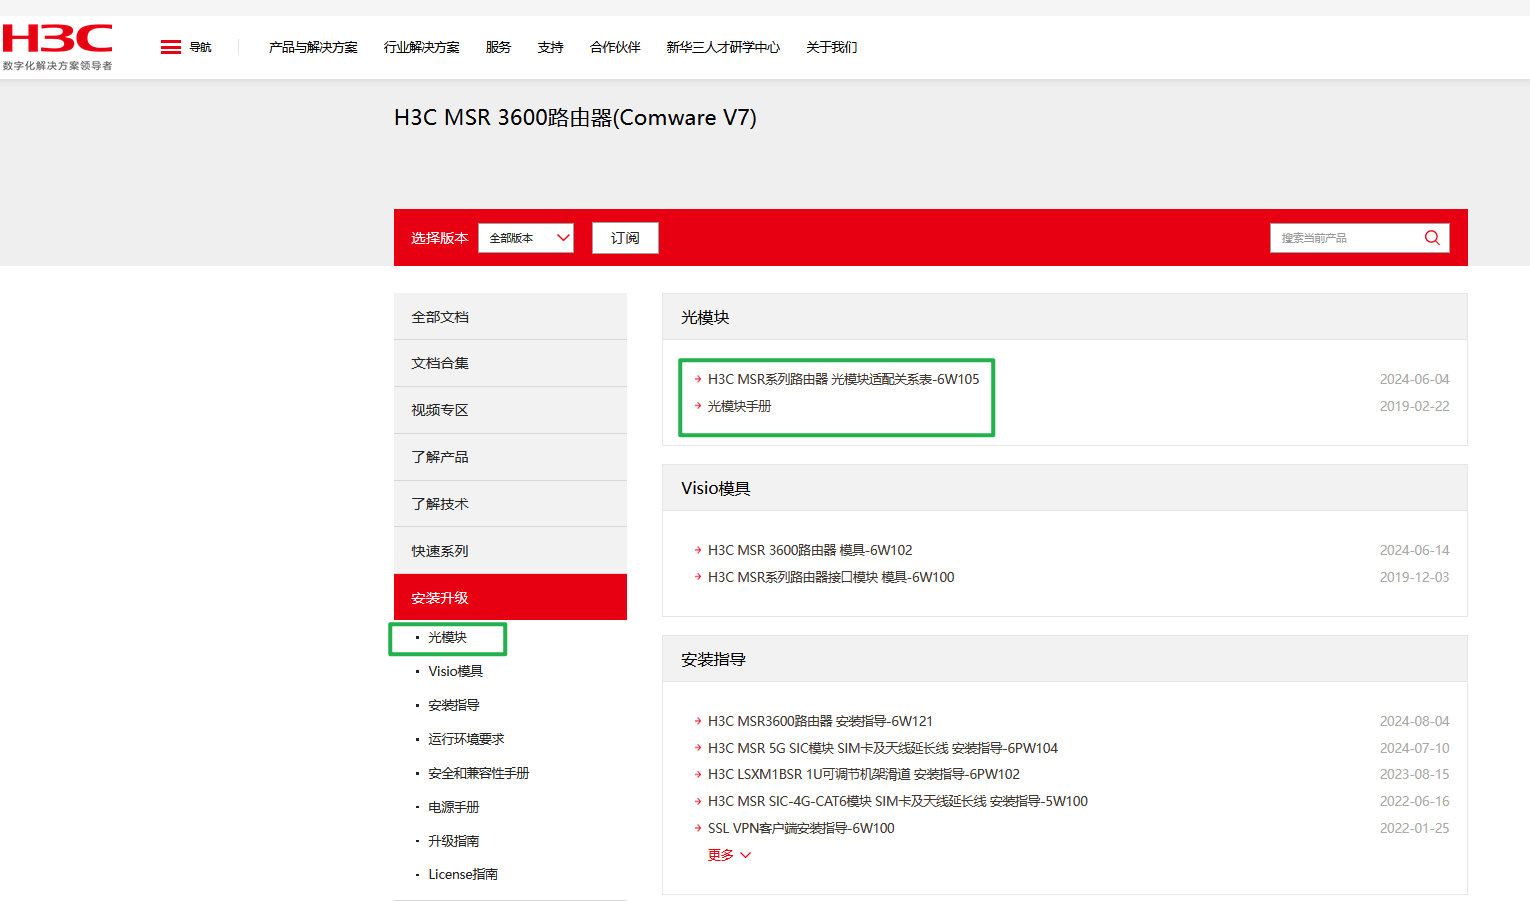Go to Visio模具 sidebar sub-item
Image resolution: width=1530 pixels, height=901 pixels.
(x=455, y=671)
